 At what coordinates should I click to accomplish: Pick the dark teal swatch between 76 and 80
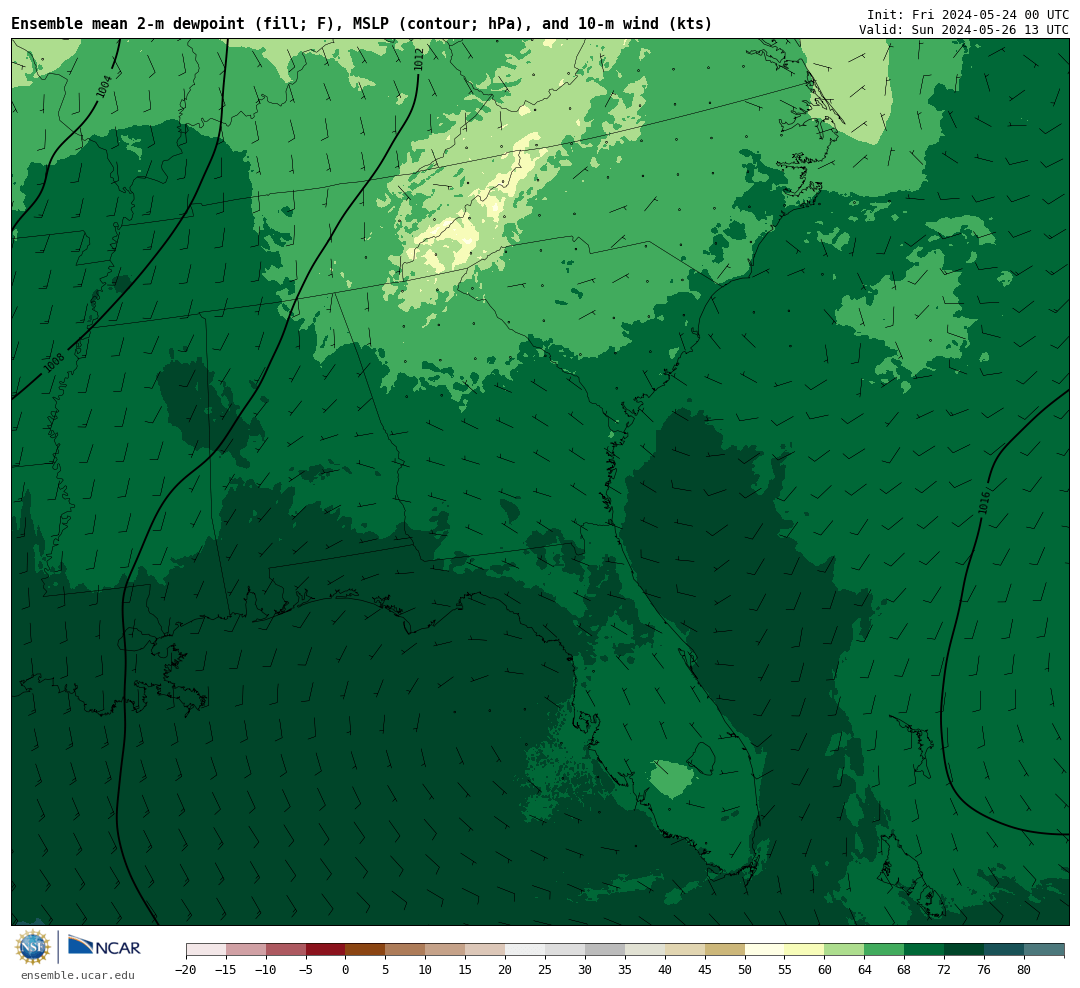pyautogui.click(x=1004, y=950)
